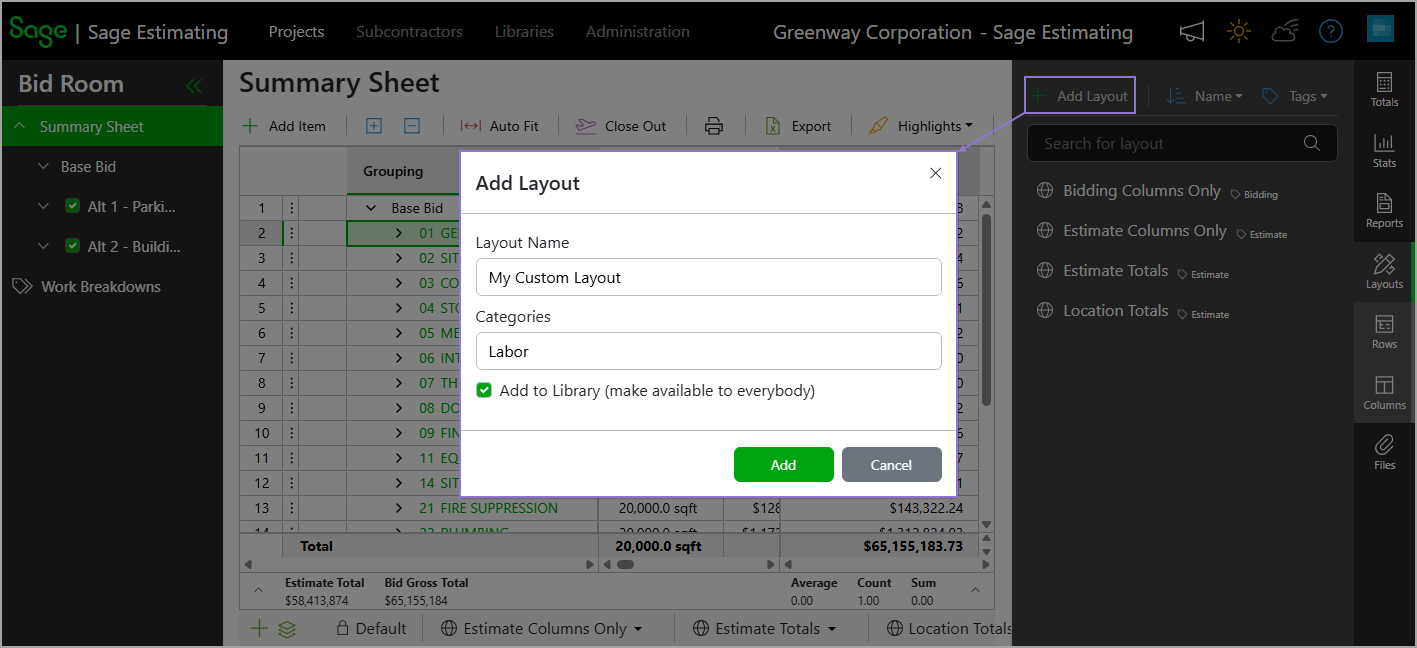
Task: Select Estimate Totals layout in panel
Action: [1116, 270]
